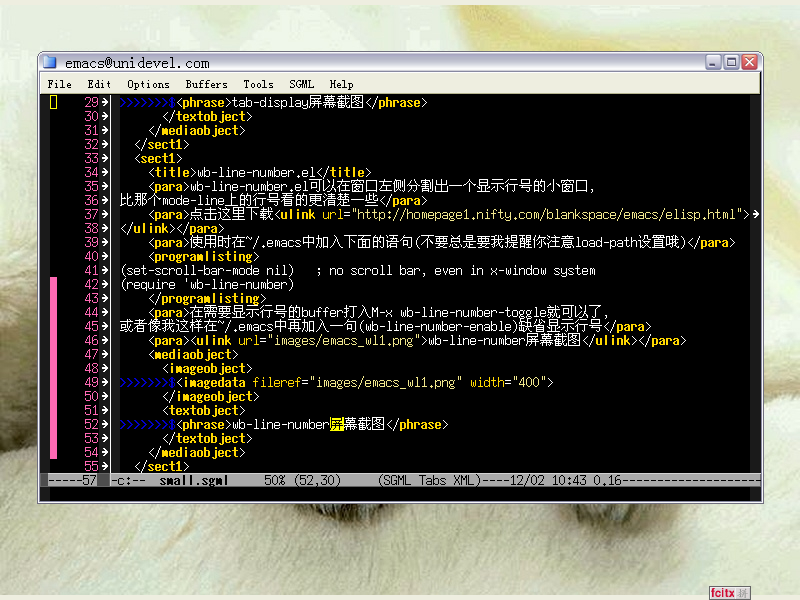Viewport: 800px width, 600px height.
Task: Click "(wb-line-number-enable)" on line 45
Action: click(x=438, y=327)
